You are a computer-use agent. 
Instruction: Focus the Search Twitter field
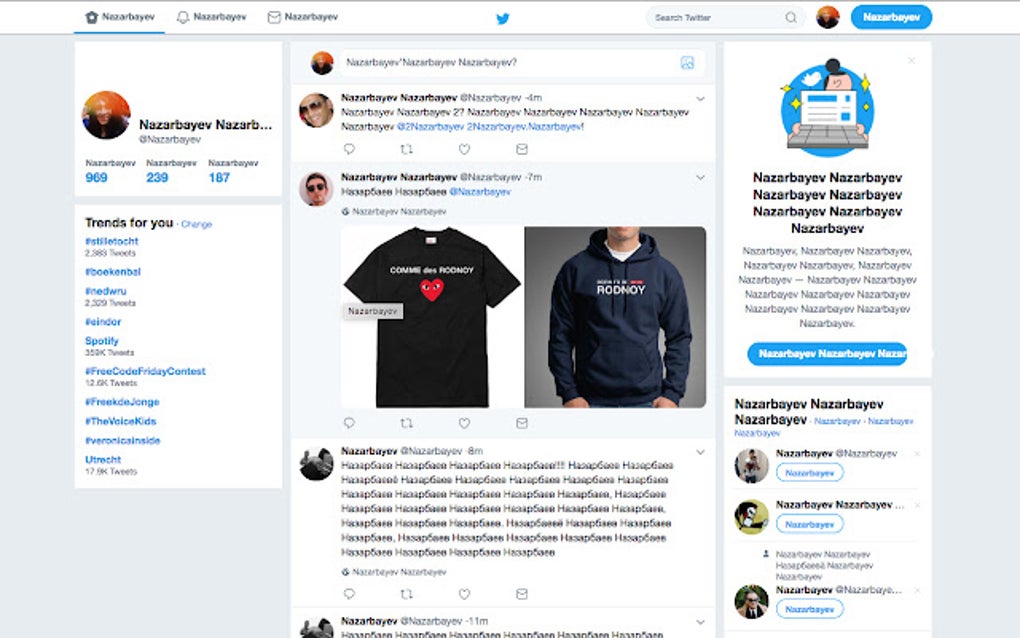(725, 18)
